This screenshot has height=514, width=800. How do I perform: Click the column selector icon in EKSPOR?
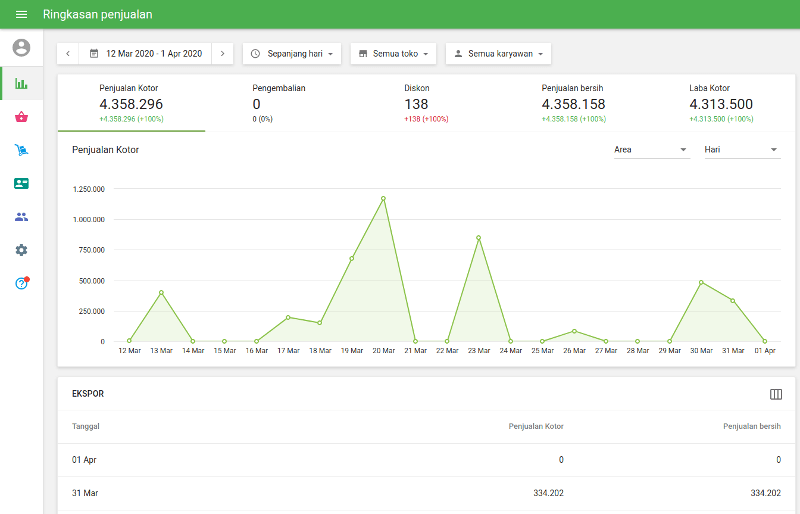776,394
